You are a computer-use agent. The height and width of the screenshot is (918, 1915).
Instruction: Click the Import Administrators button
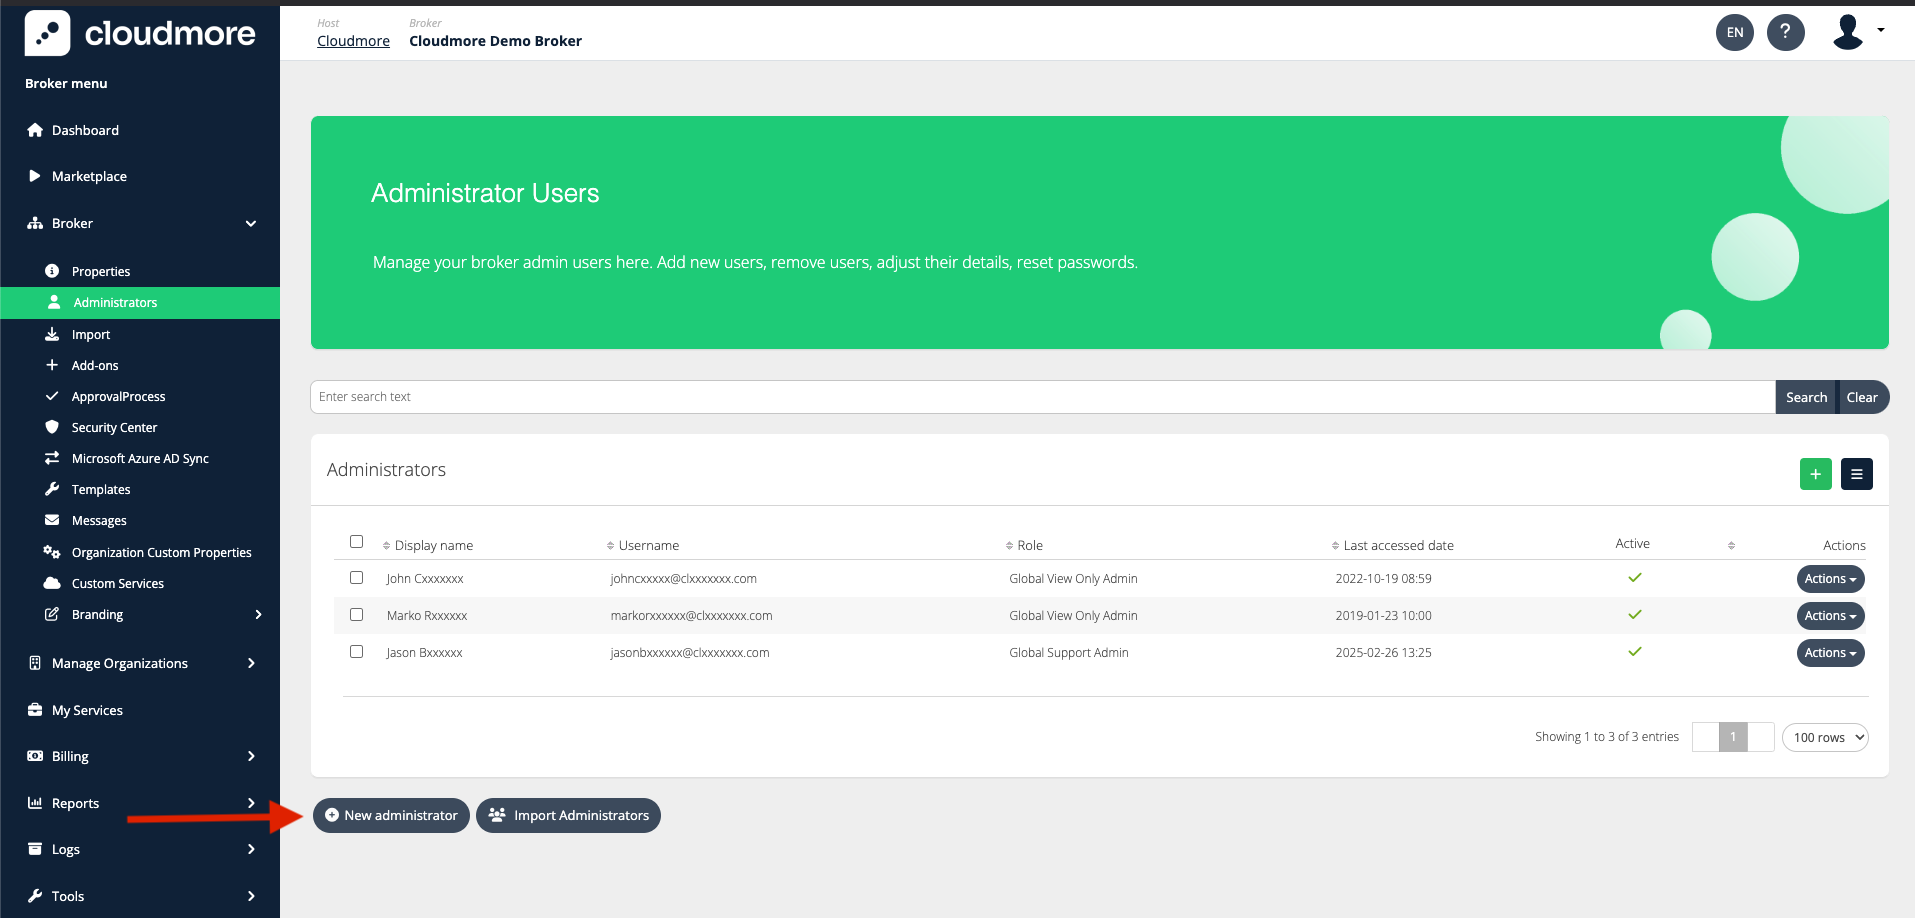point(568,815)
